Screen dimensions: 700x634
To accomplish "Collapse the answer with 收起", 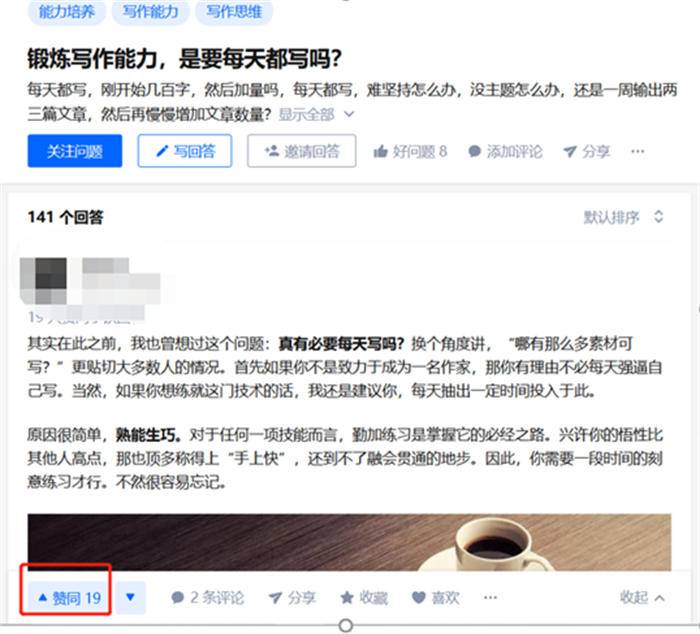I will pos(642,597).
